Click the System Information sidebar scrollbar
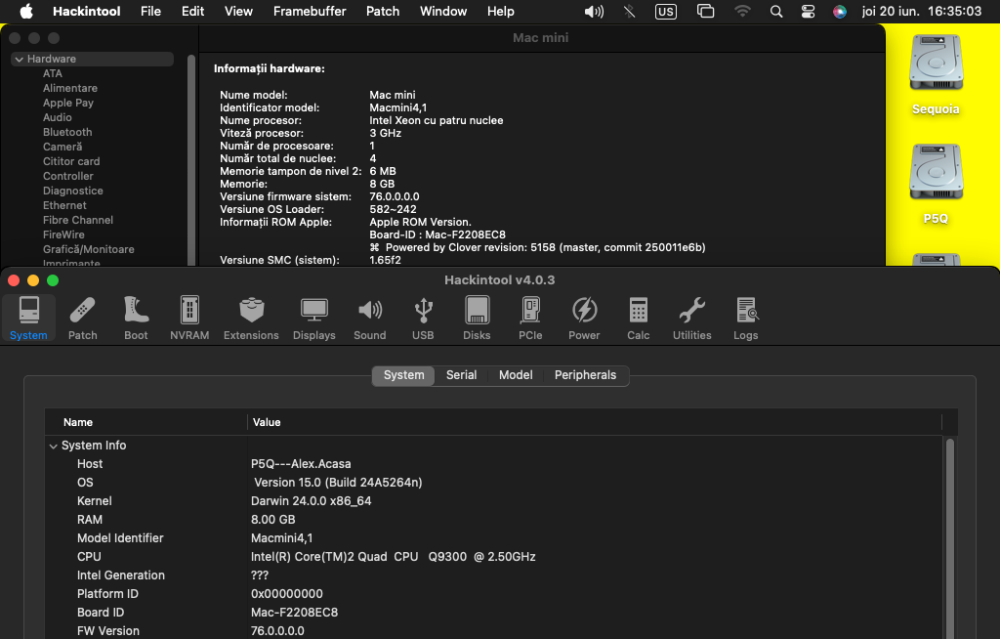Image resolution: width=1000 pixels, height=639 pixels. pyautogui.click(x=191, y=159)
